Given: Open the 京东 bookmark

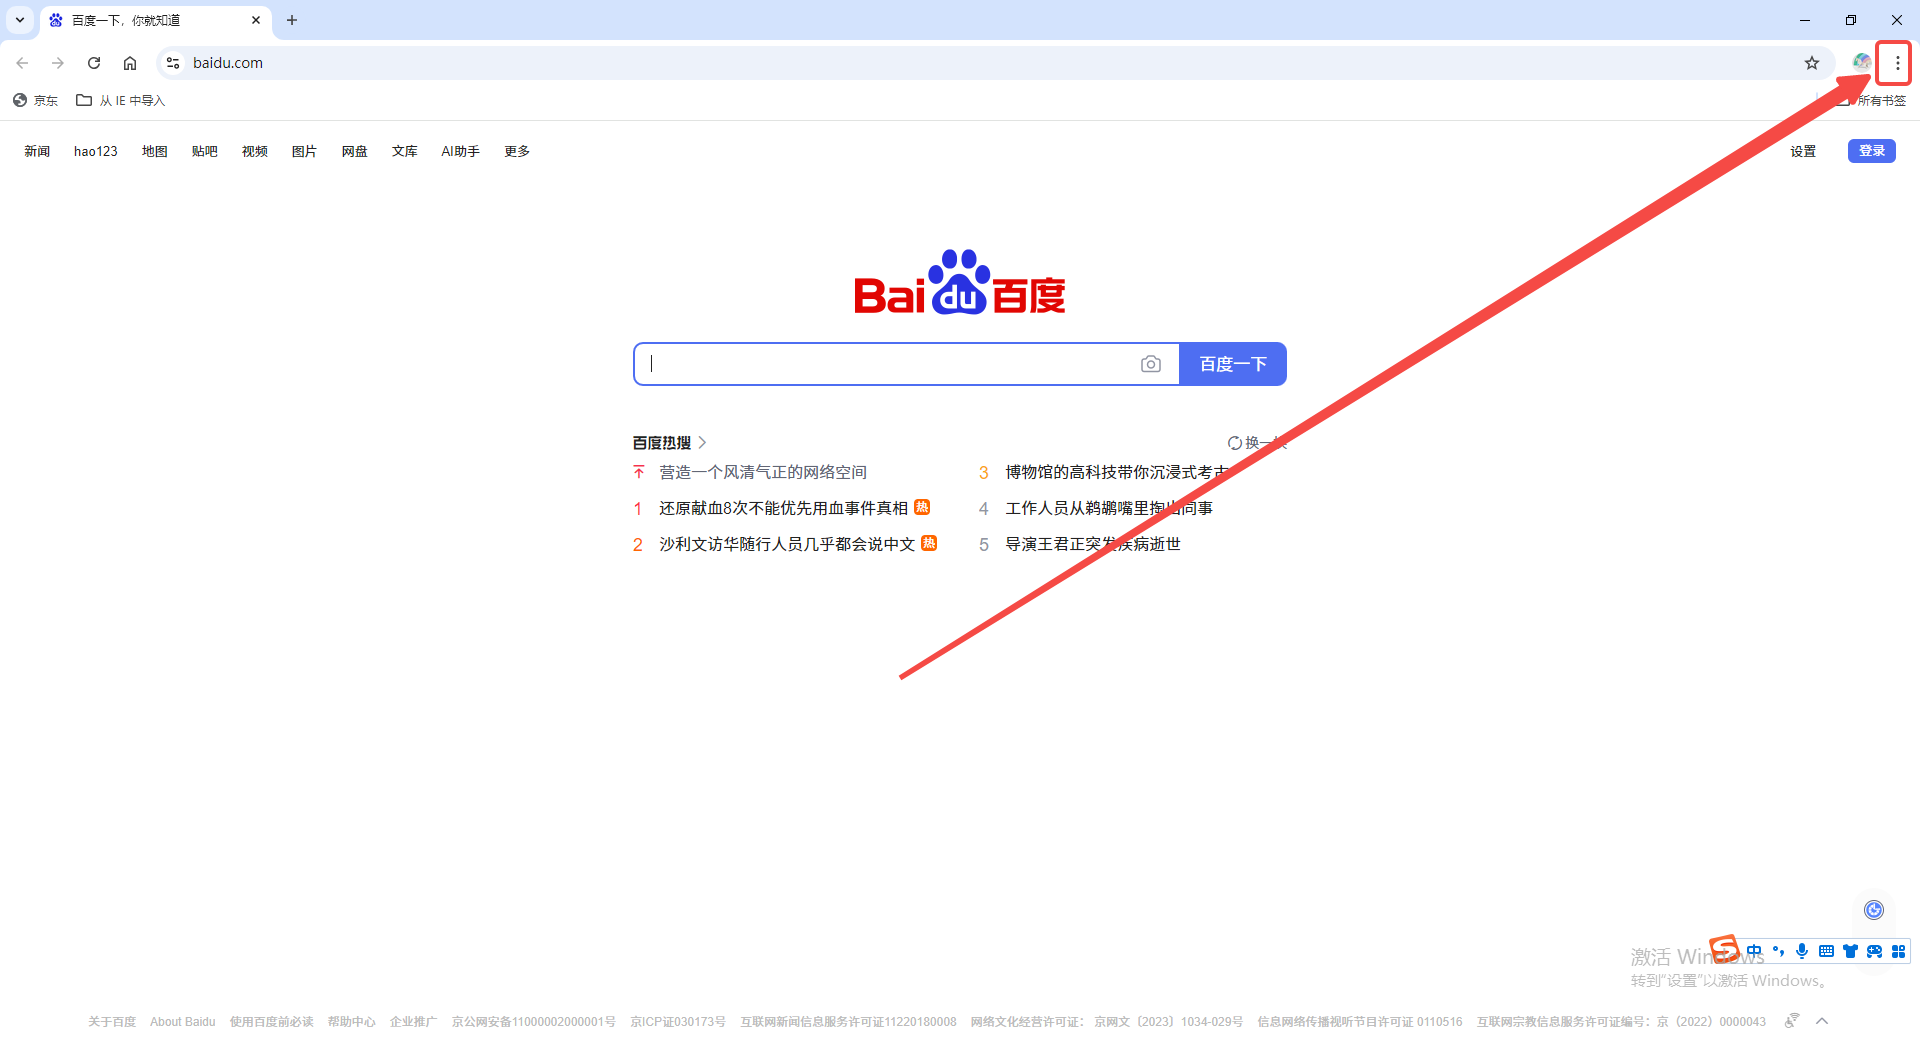Looking at the screenshot, I should tap(36, 100).
